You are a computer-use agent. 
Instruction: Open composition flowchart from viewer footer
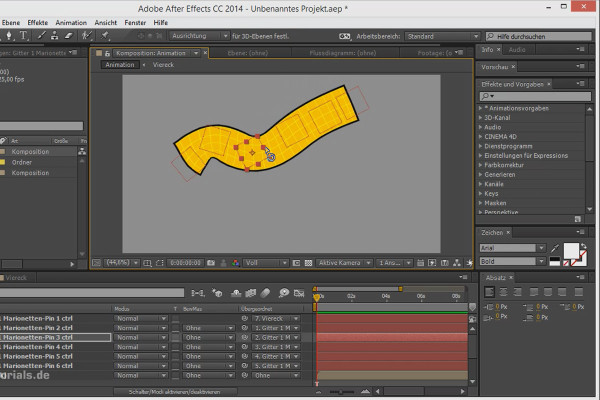(x=457, y=263)
